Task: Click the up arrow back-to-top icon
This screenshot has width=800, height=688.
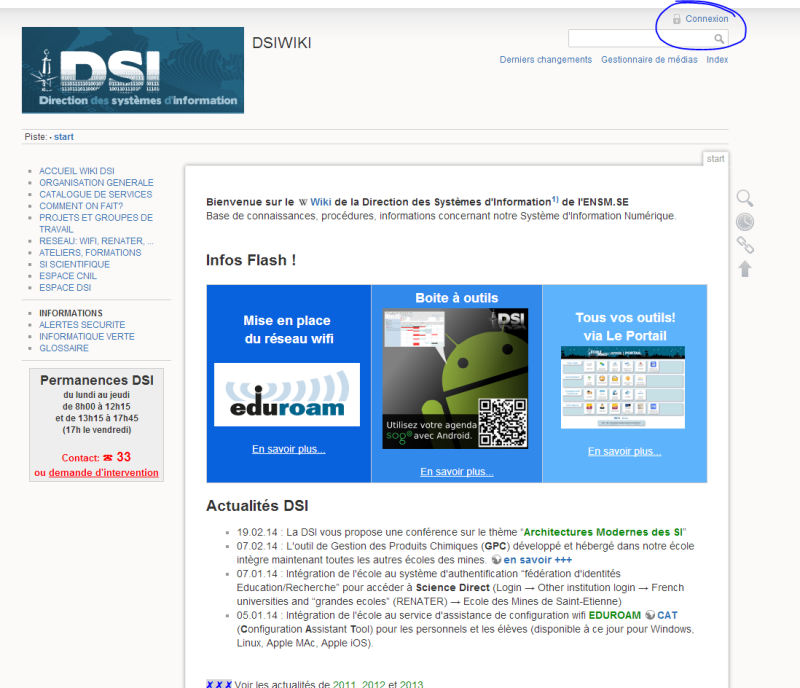Action: (x=745, y=268)
